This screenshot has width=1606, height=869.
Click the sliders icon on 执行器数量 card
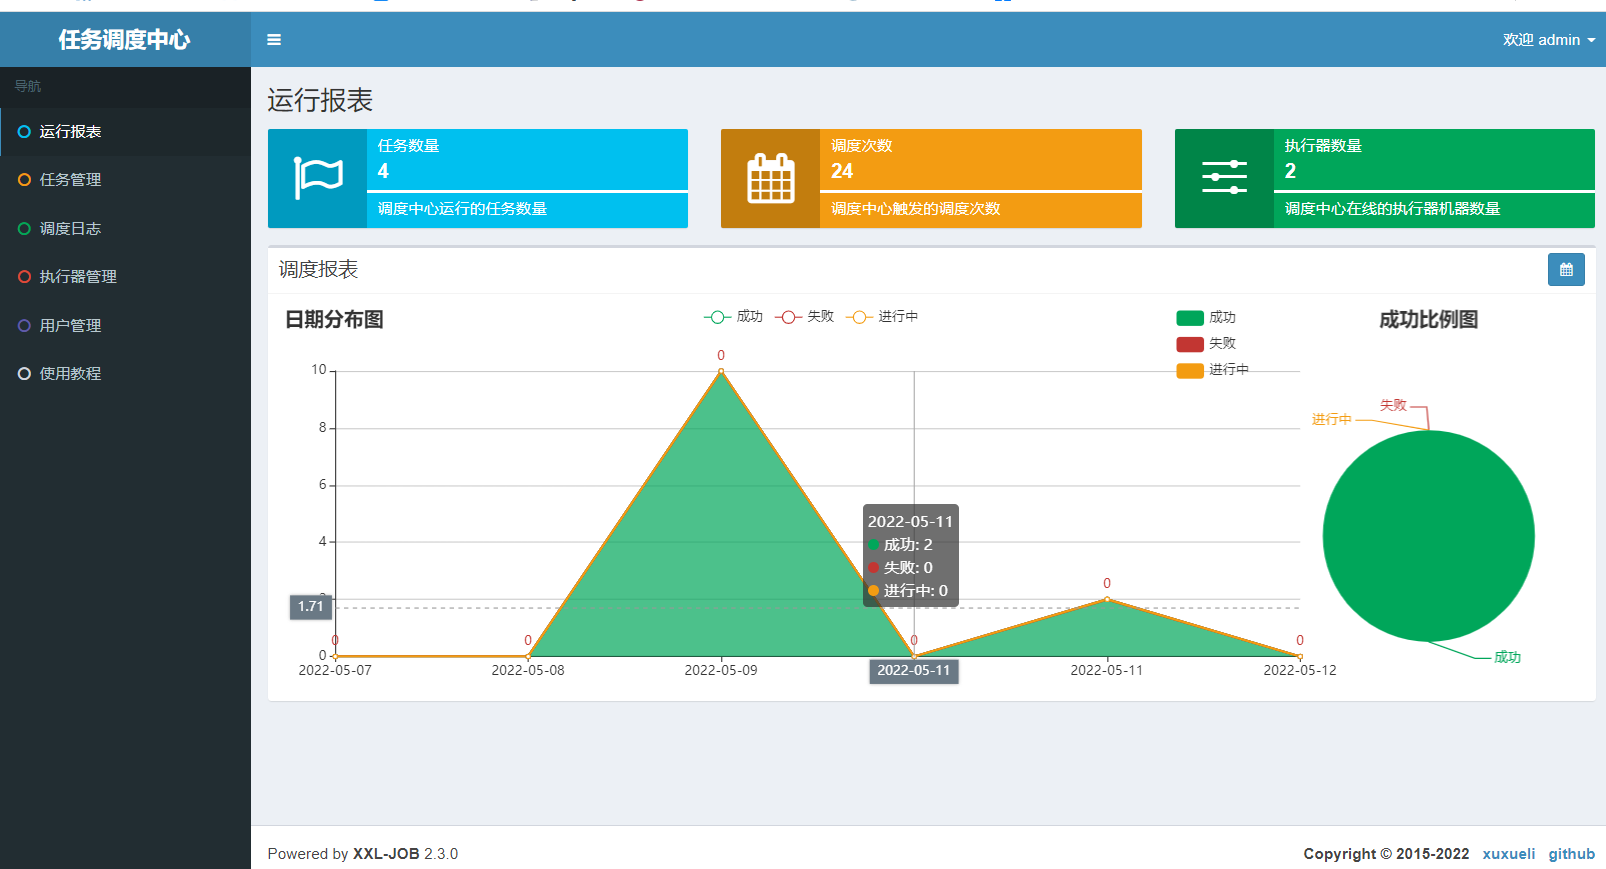click(1224, 178)
